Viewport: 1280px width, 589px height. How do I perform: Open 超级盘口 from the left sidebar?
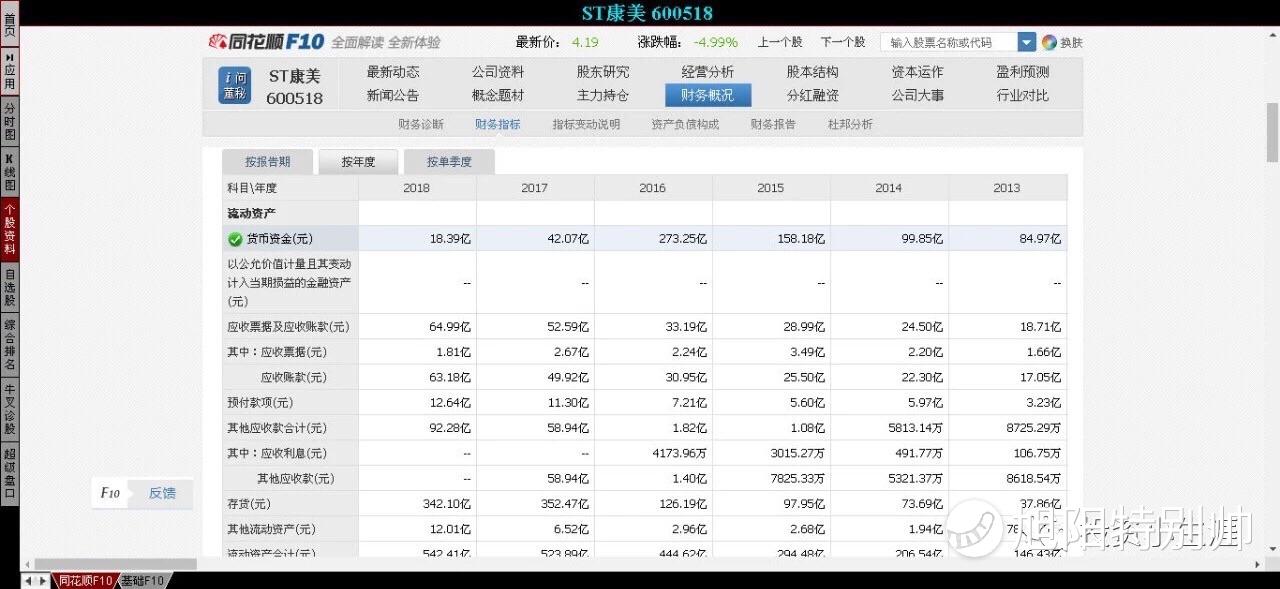pyautogui.click(x=9, y=475)
